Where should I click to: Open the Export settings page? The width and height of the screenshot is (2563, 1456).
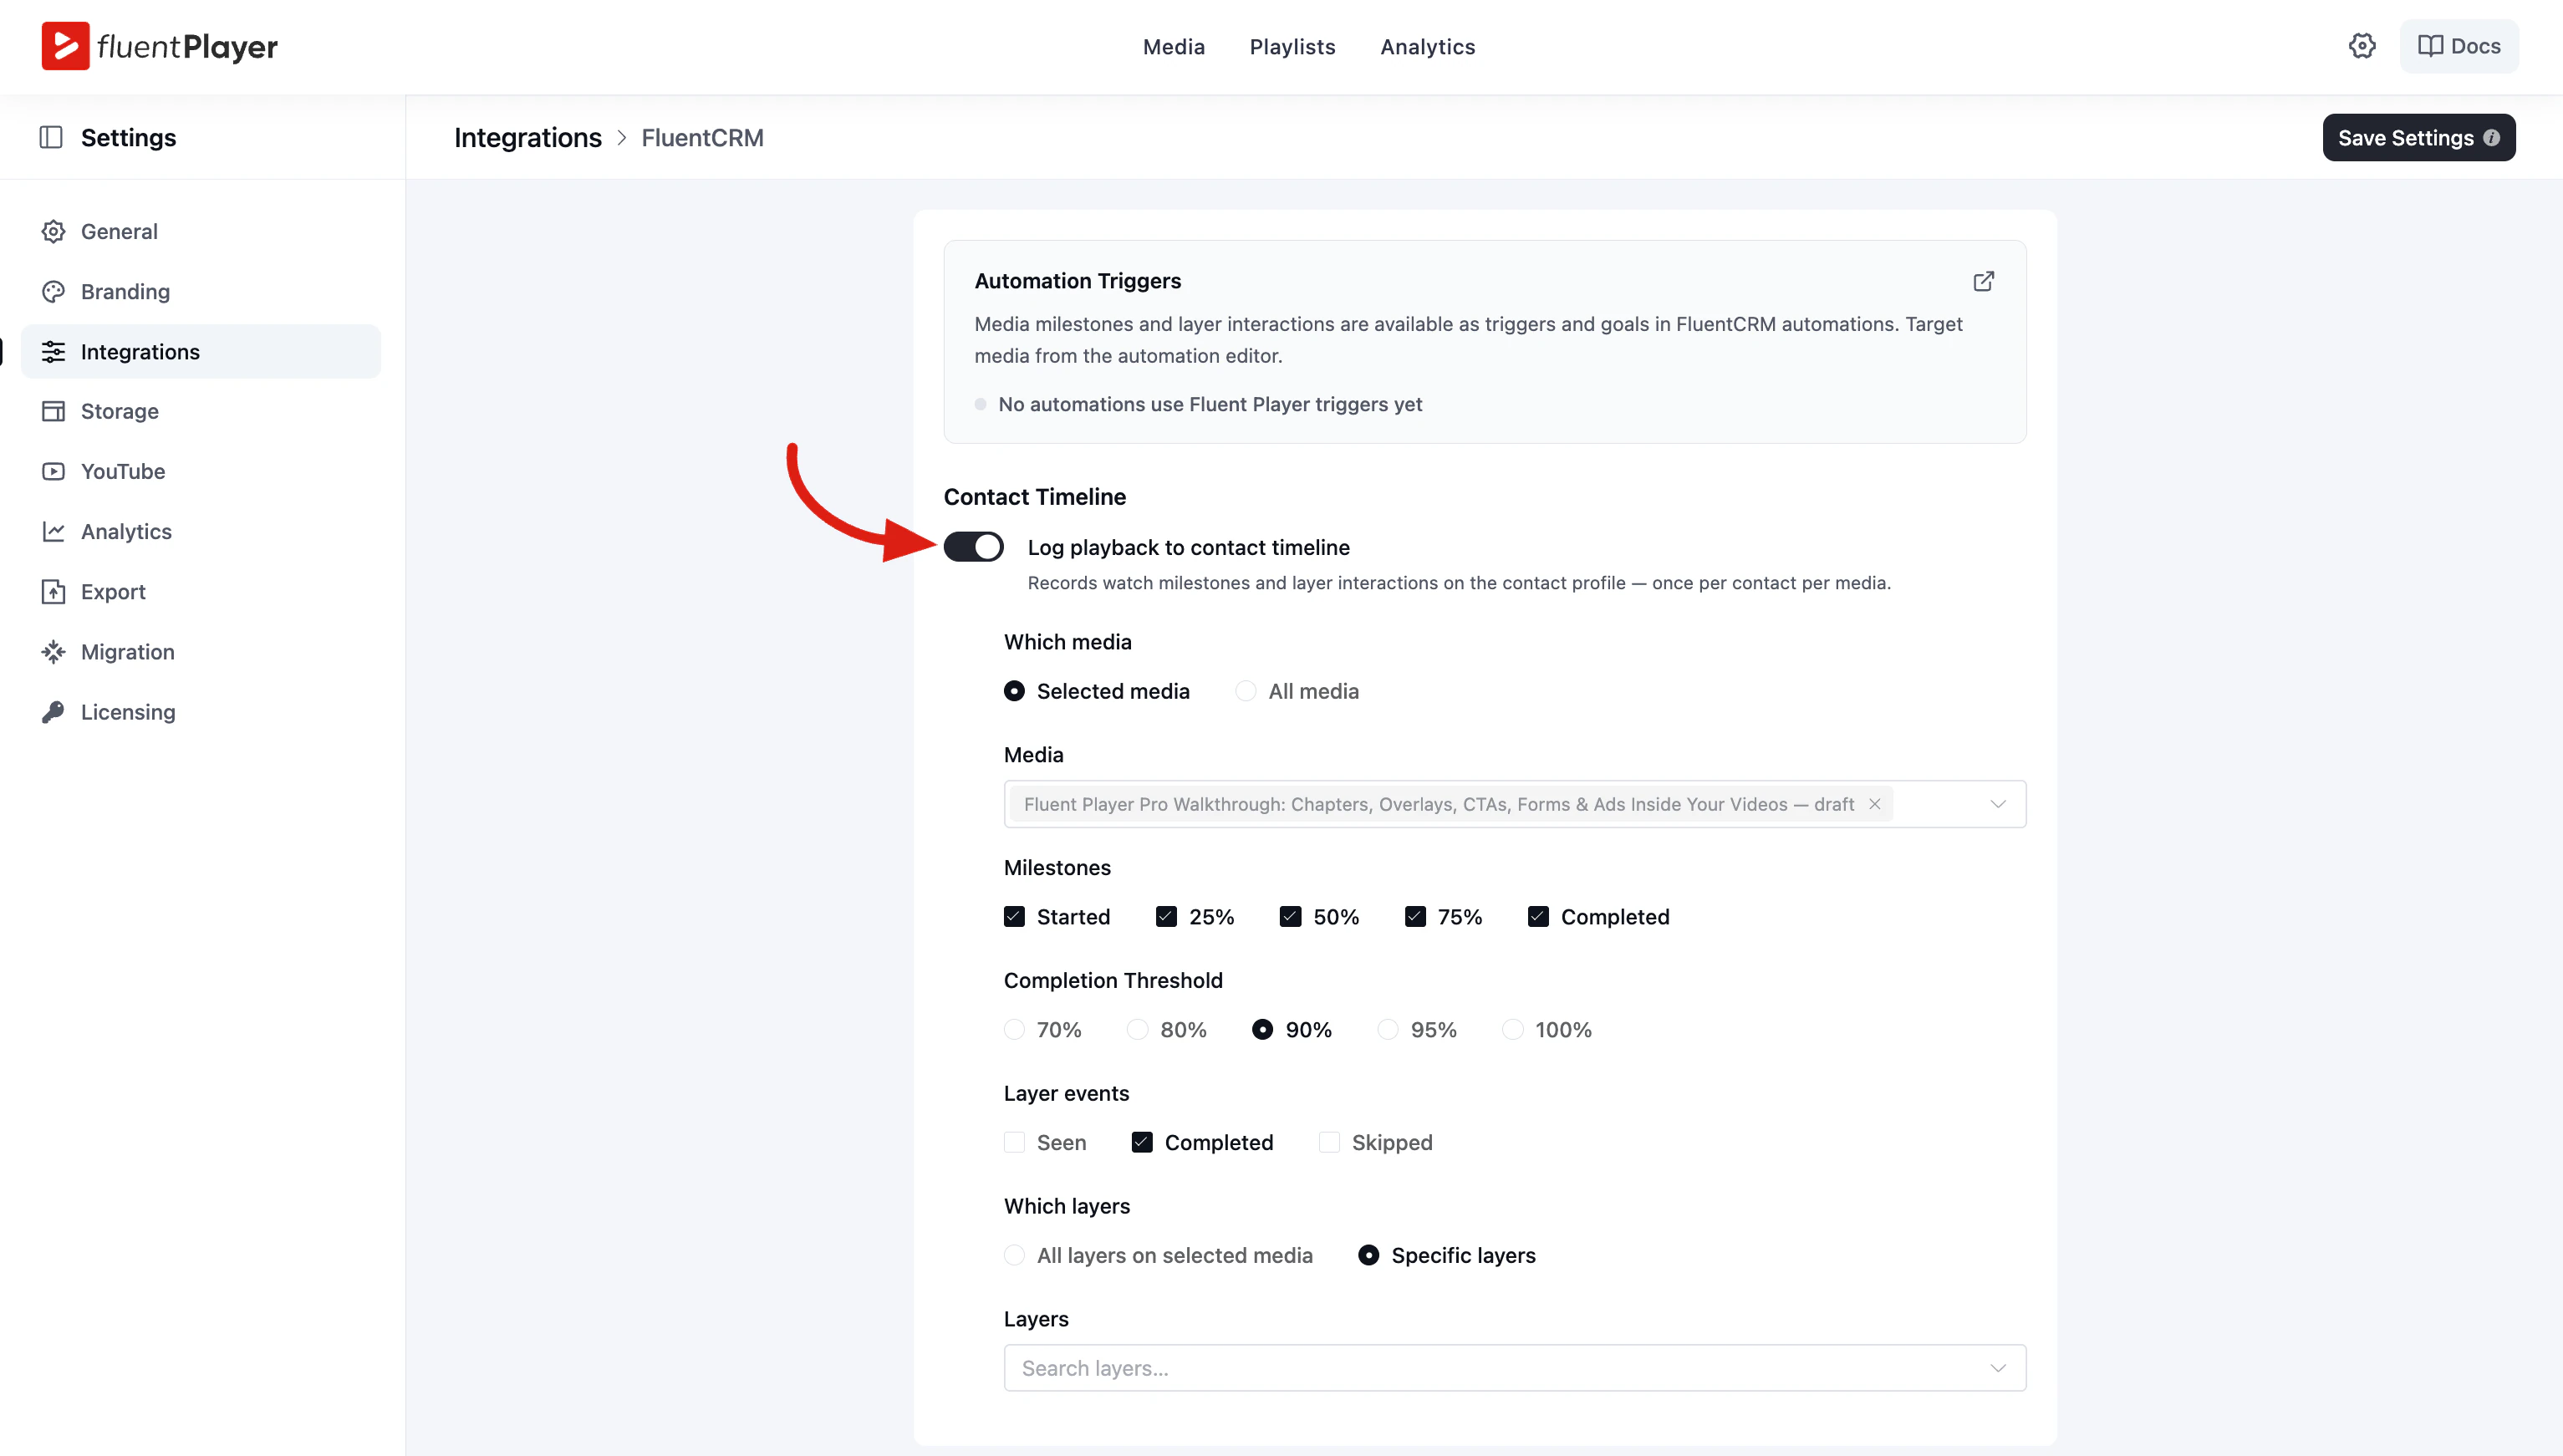(x=201, y=591)
